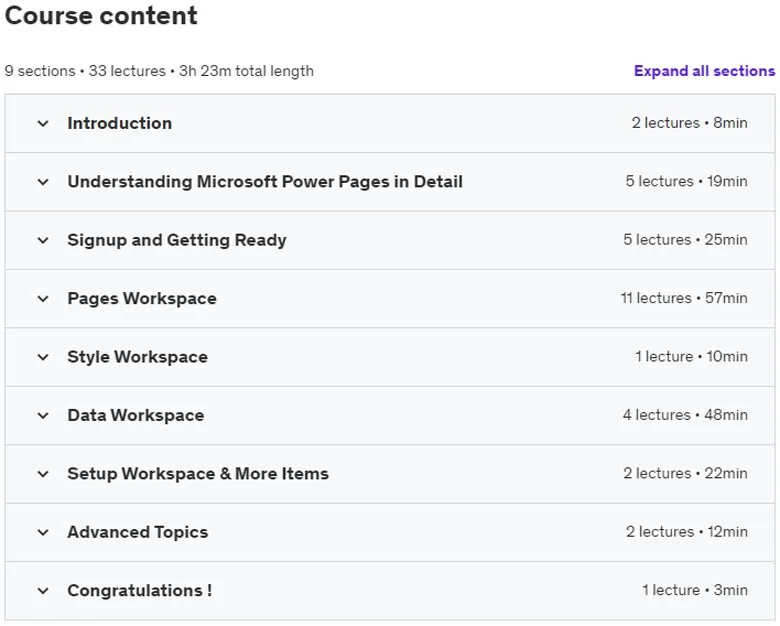Image resolution: width=780 pixels, height=626 pixels.
Task: Click '2 lectures • 12min' text
Action: (687, 531)
